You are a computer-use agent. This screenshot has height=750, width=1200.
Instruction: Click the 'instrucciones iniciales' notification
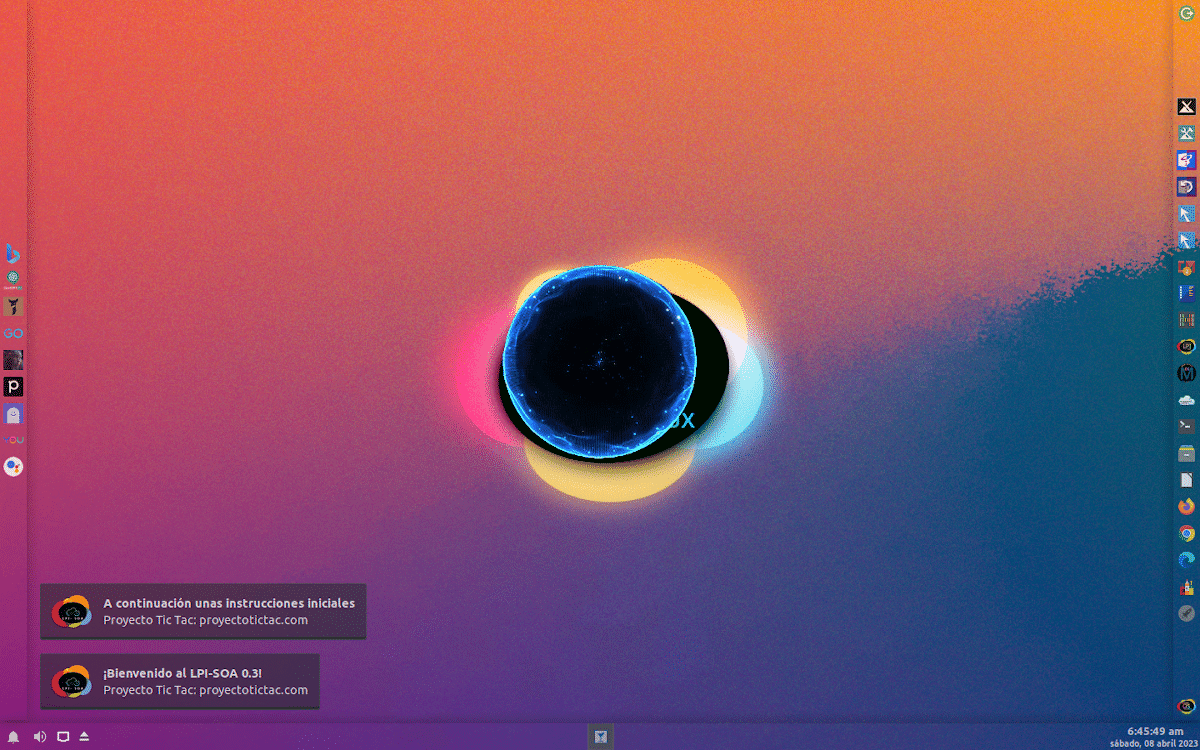tap(203, 611)
